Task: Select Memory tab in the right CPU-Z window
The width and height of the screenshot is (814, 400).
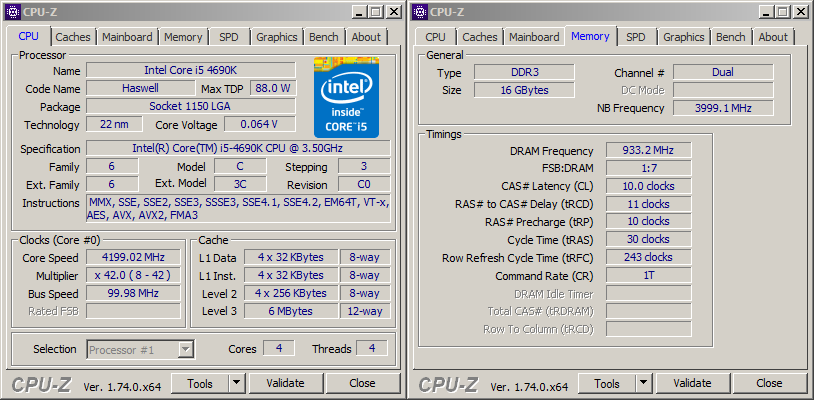Action: coord(590,36)
